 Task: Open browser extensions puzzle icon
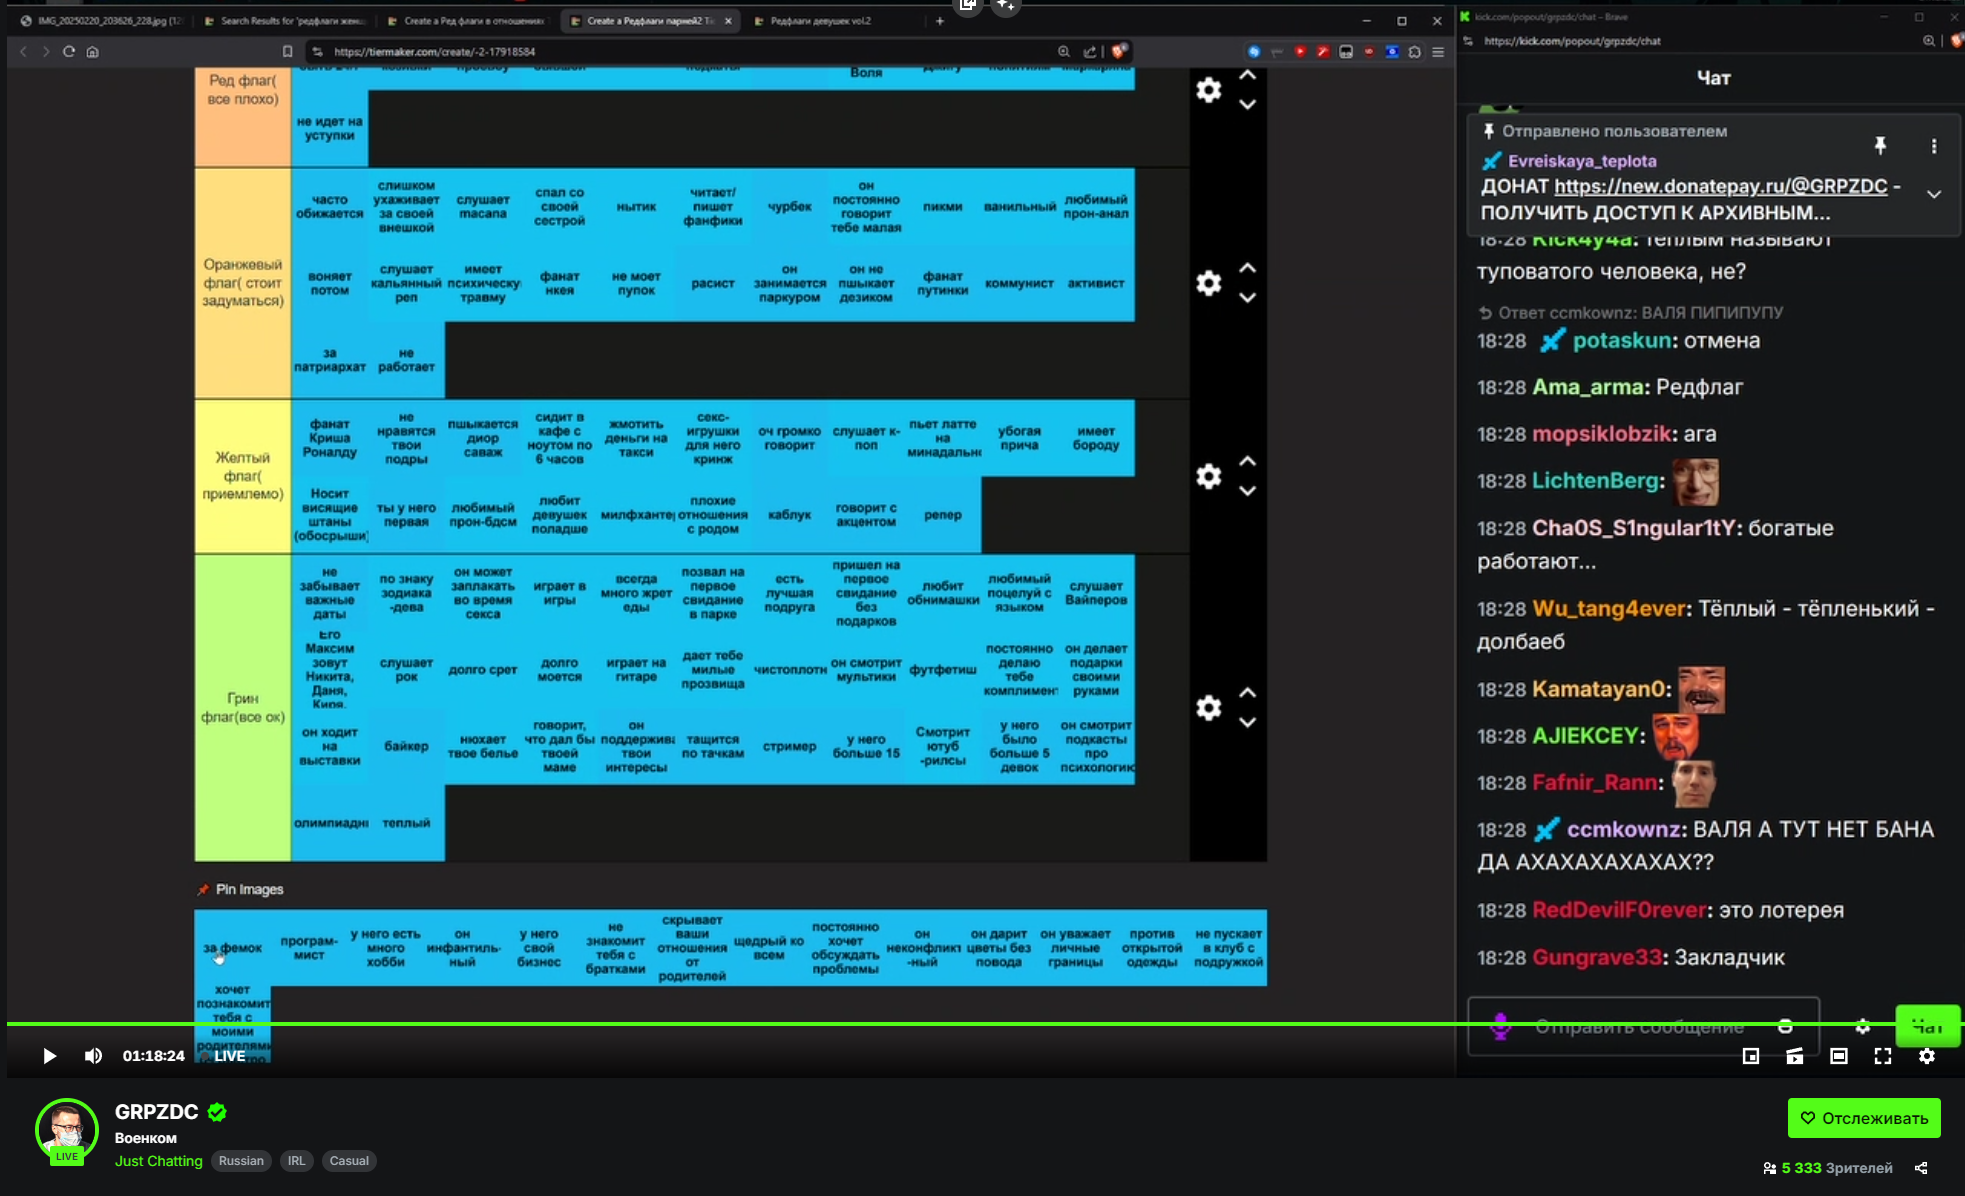(x=1414, y=52)
